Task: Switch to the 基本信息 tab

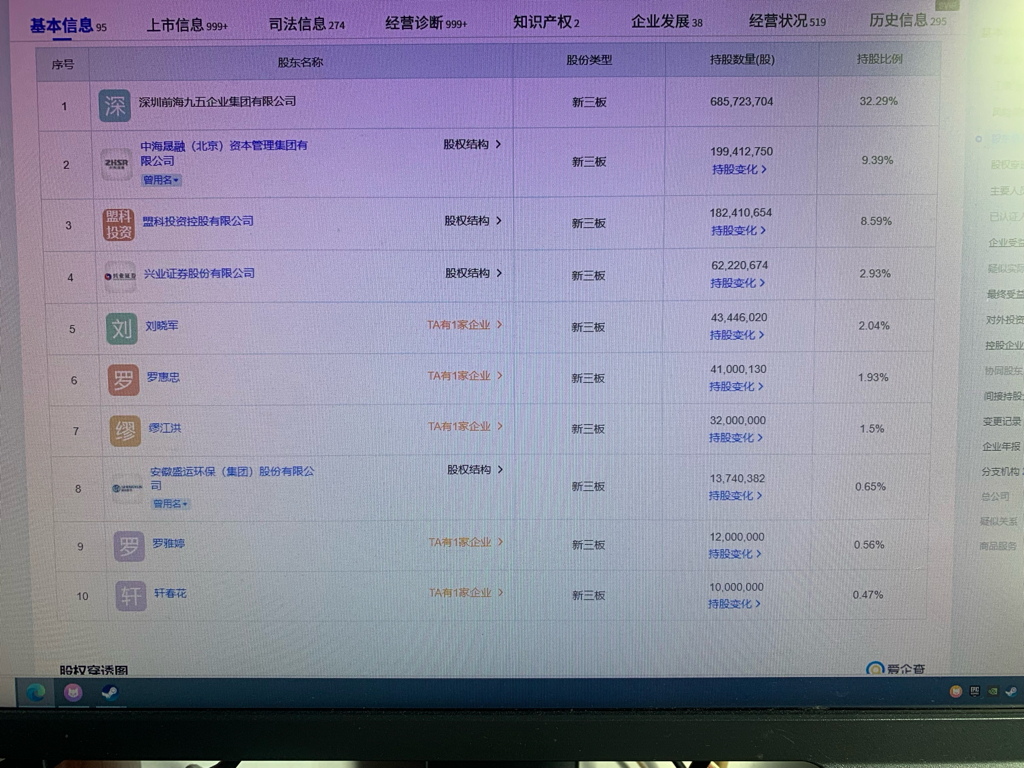Action: click(68, 26)
